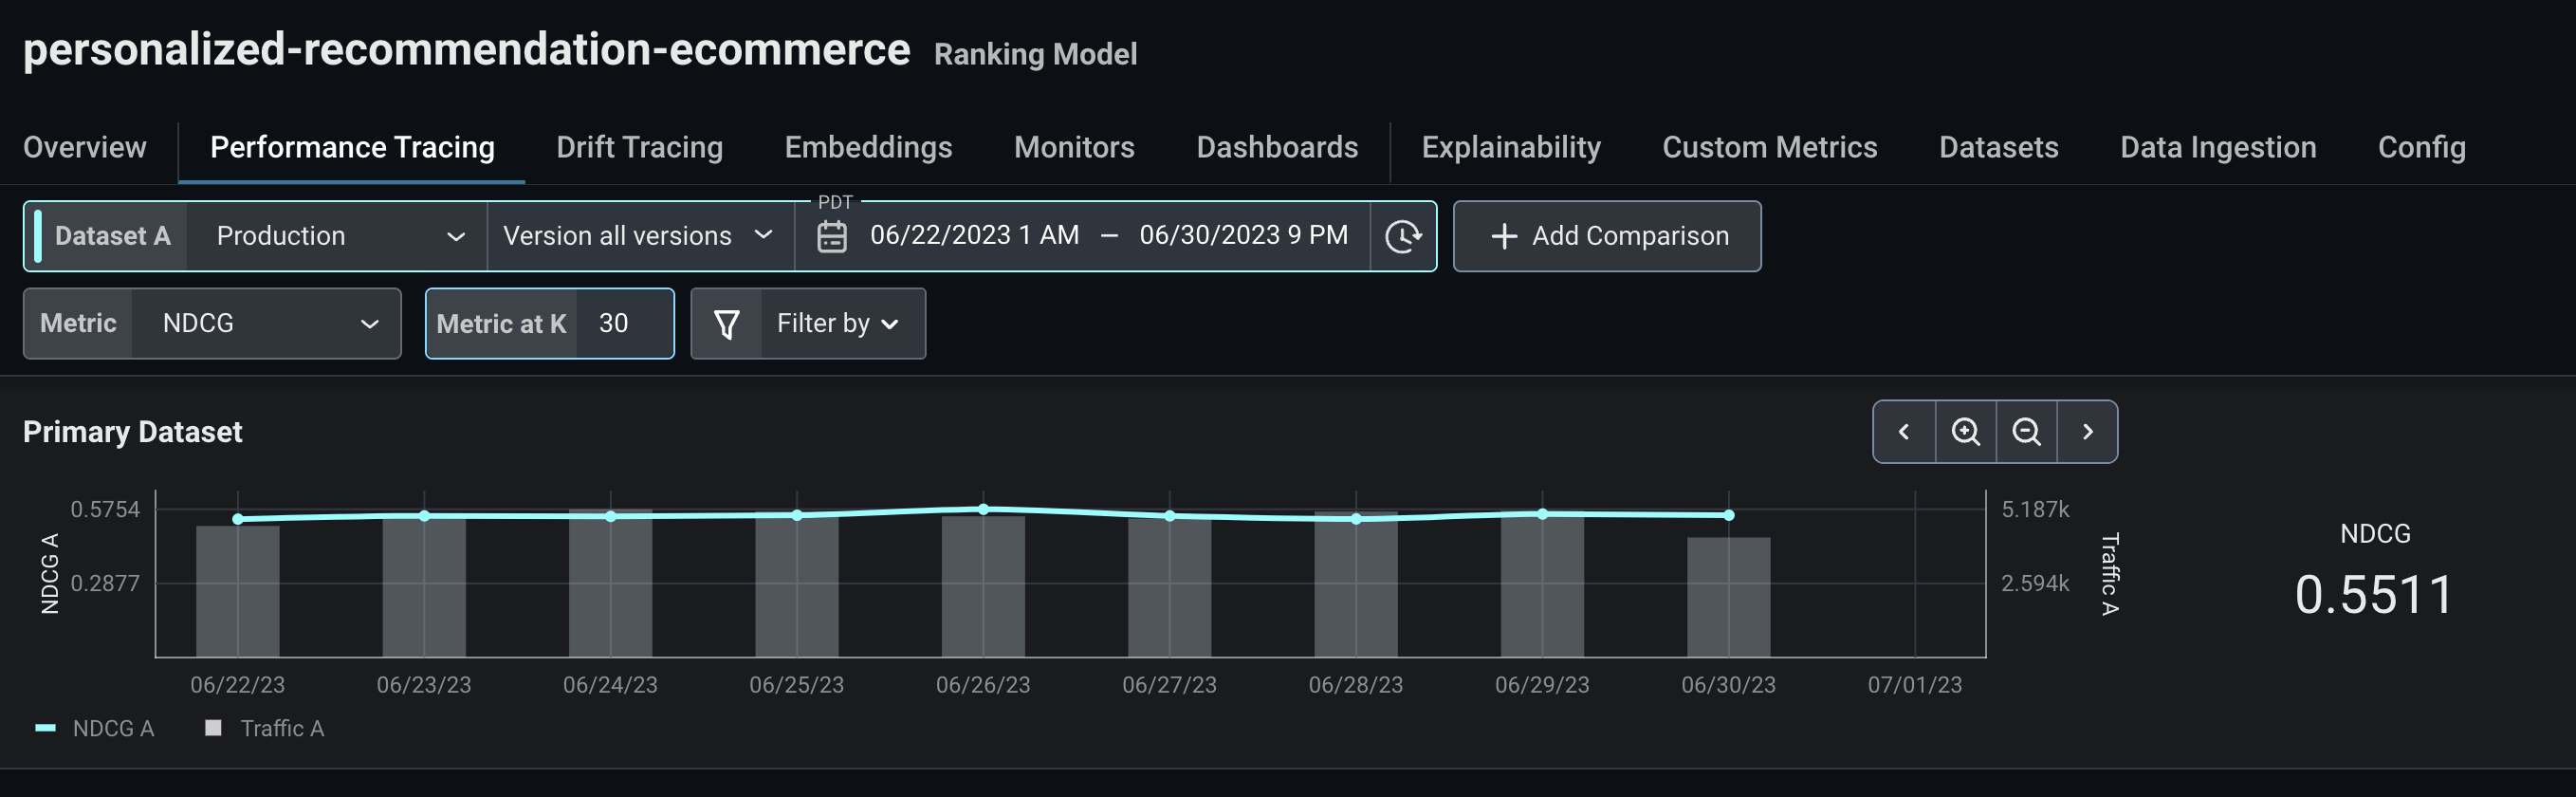Zoom in on the chart
2576x797 pixels.
(1966, 432)
